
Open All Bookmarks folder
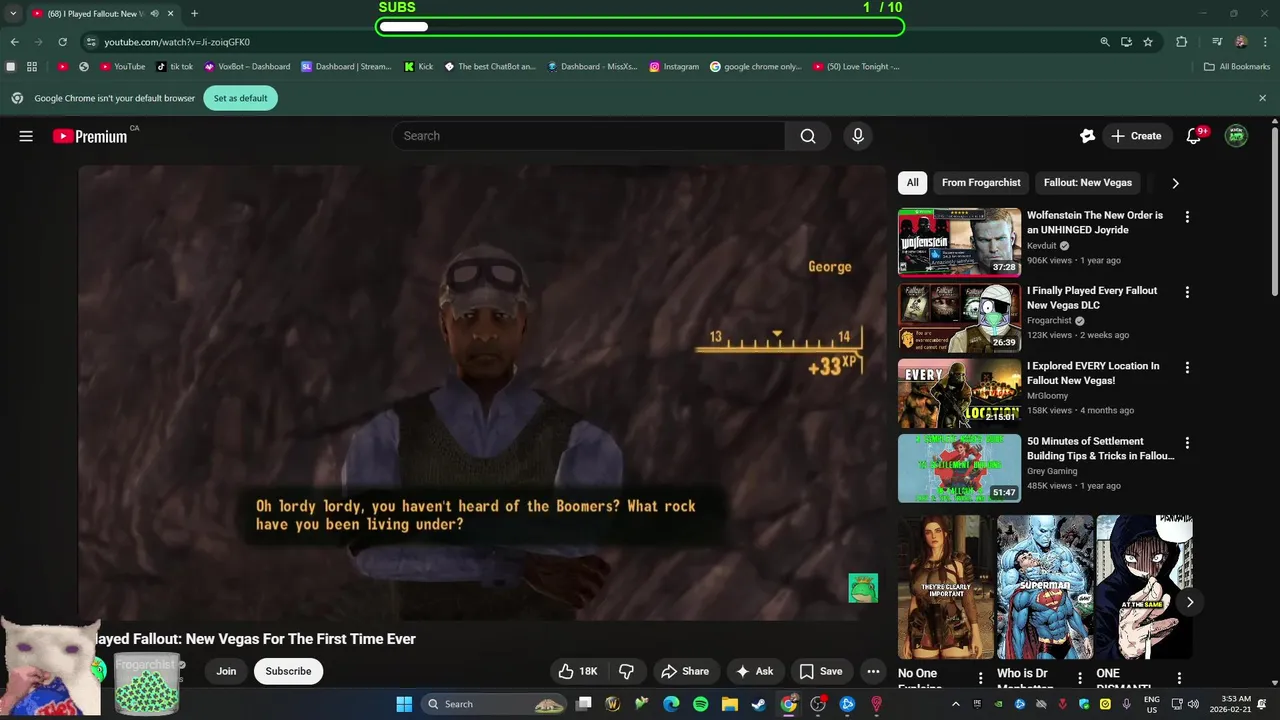[1237, 67]
